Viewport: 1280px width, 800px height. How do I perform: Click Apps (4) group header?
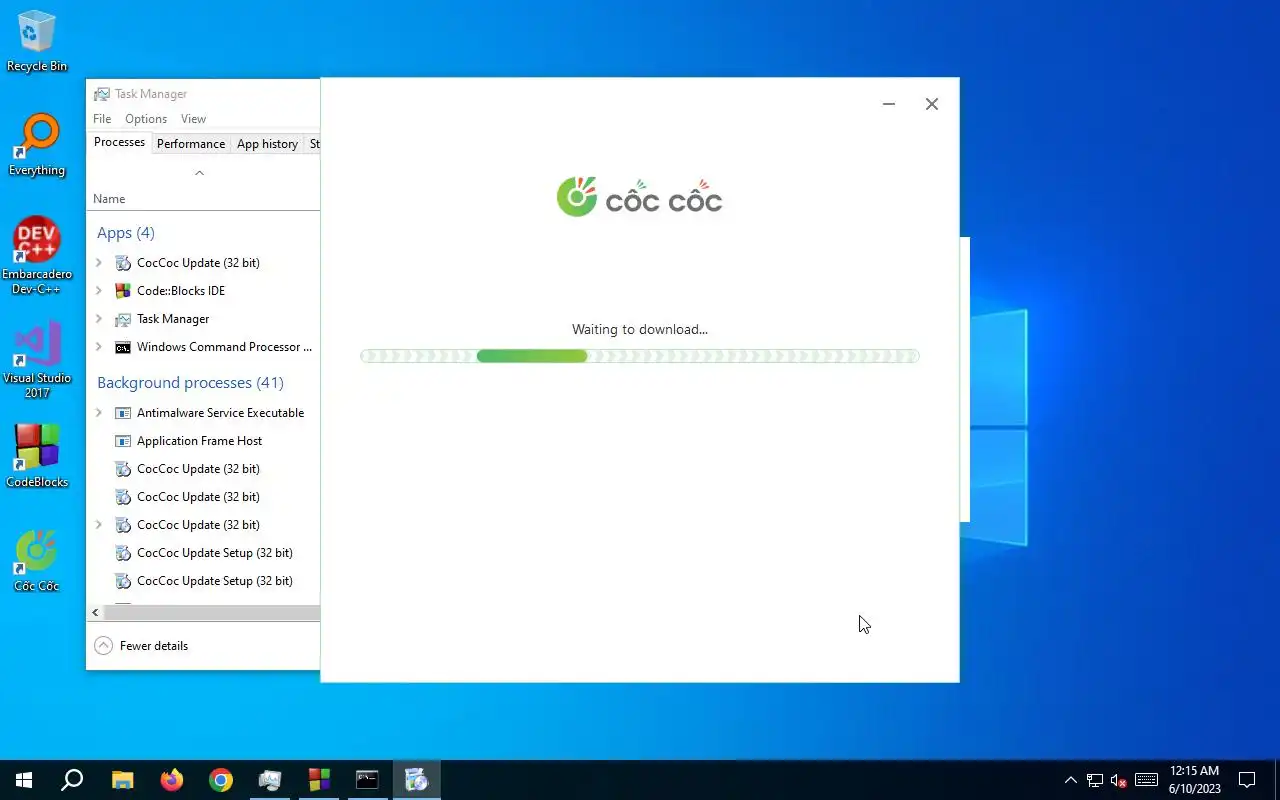point(126,233)
